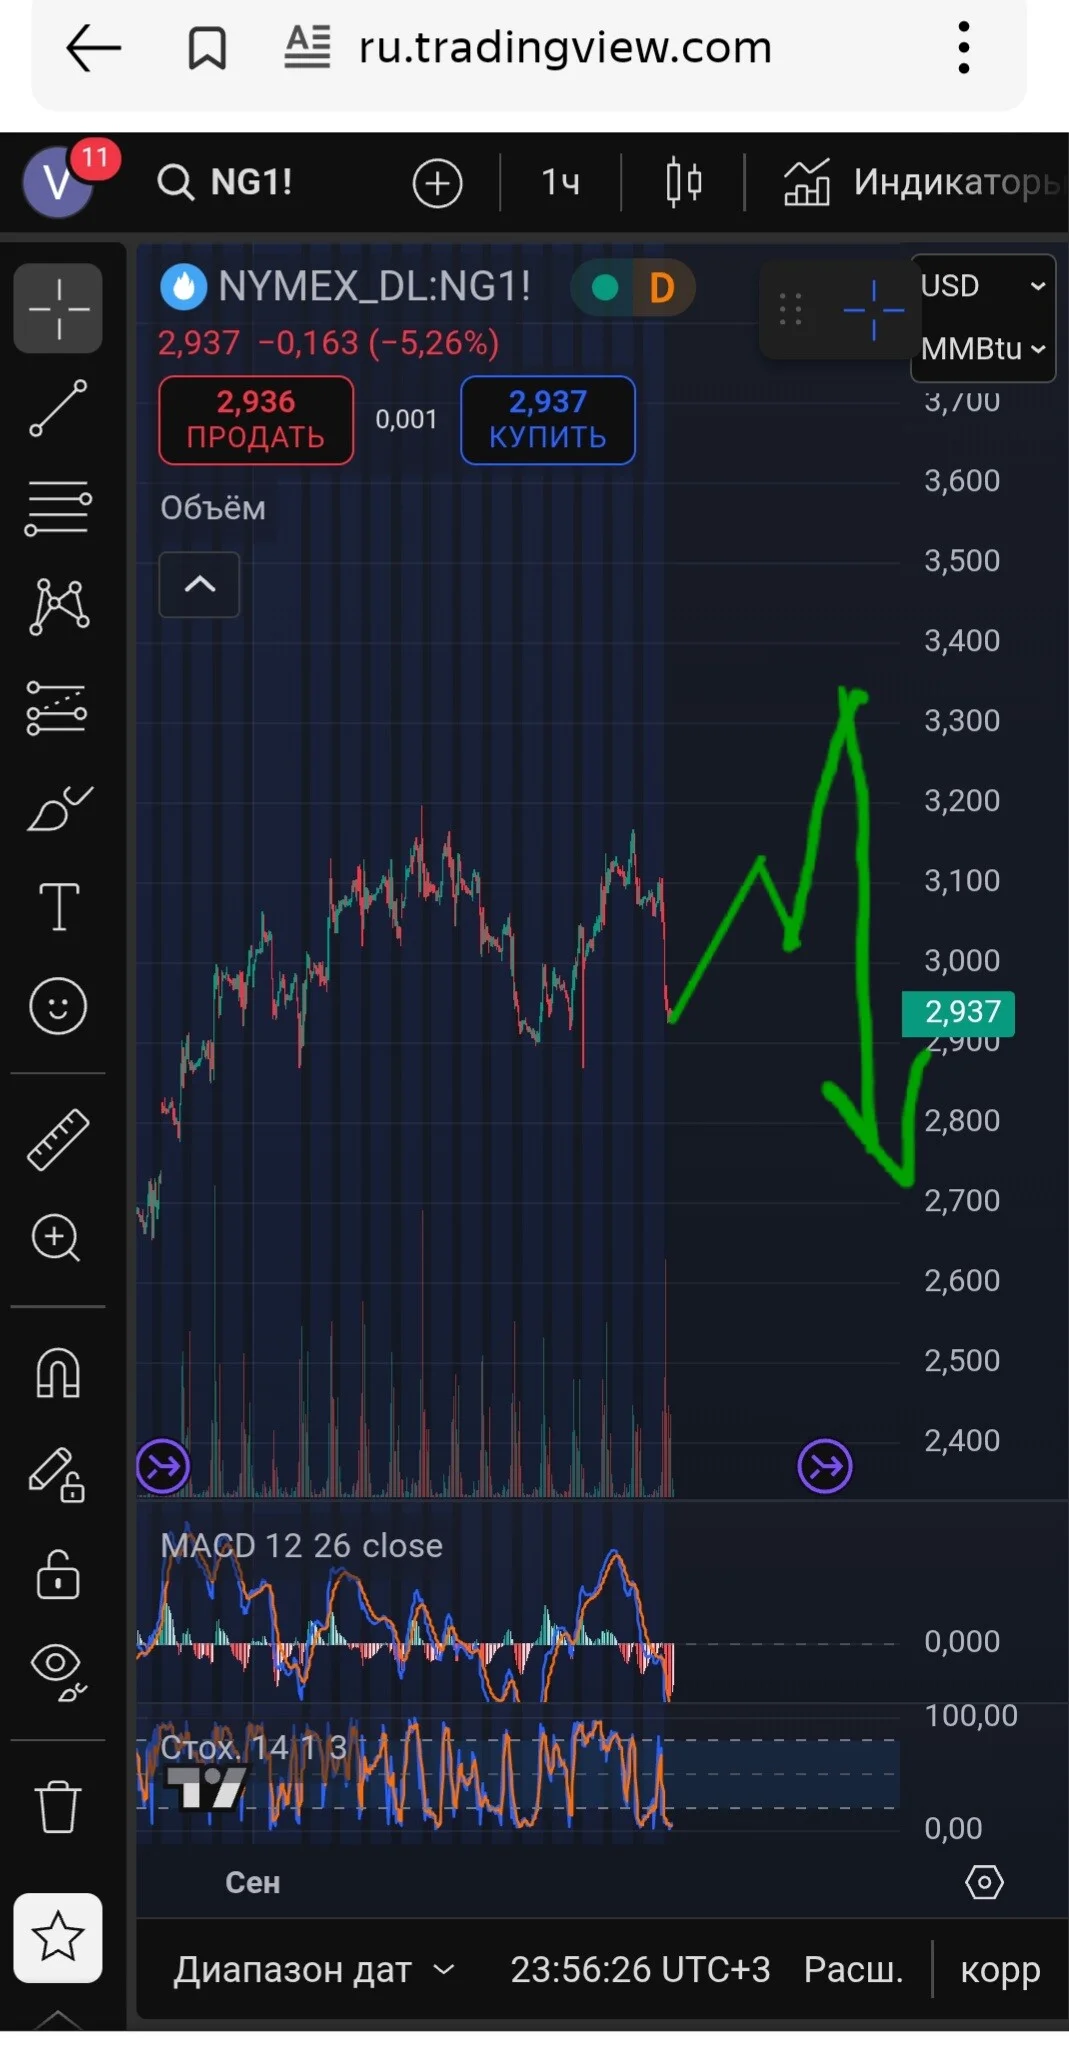Click the КУПИТЬ 2,937 buy button

coord(548,420)
